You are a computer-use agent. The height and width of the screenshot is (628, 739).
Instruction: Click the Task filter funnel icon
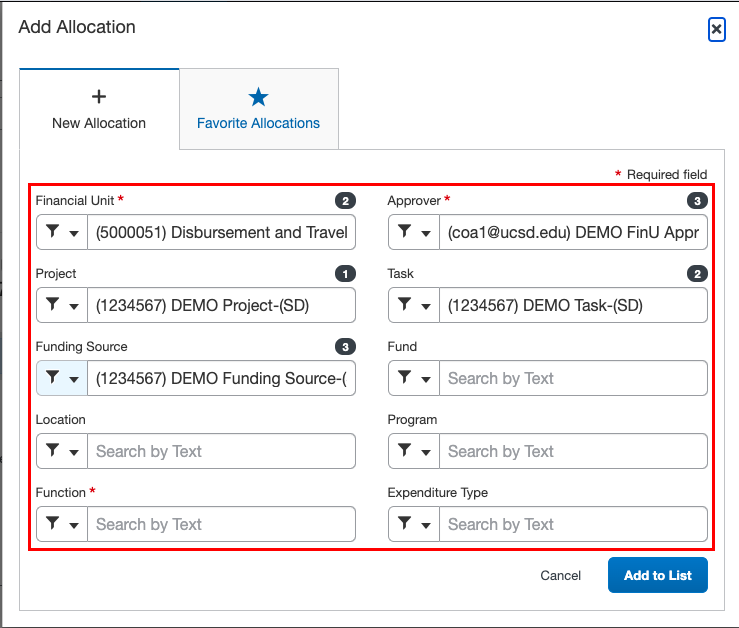(x=404, y=305)
